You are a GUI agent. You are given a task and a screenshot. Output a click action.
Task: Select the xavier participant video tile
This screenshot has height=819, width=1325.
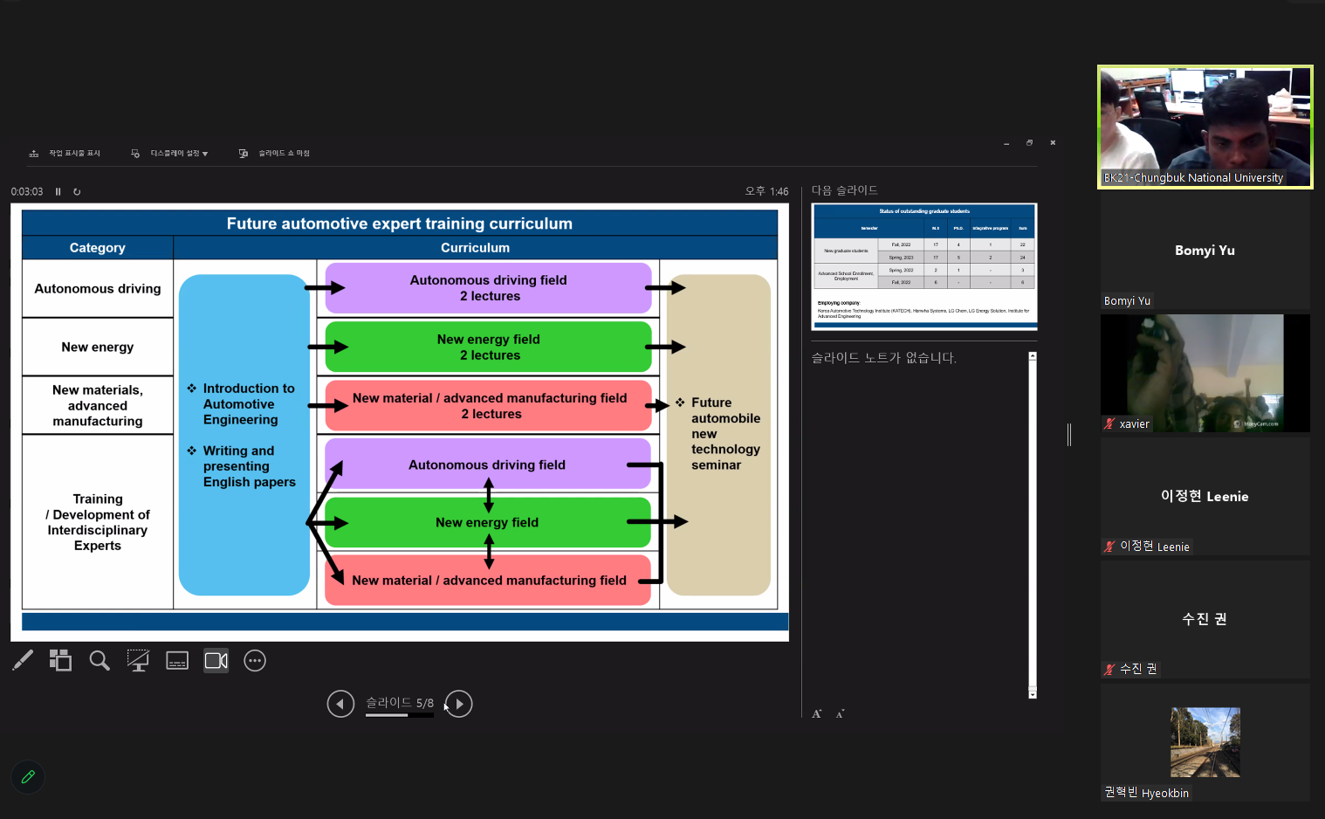1205,373
